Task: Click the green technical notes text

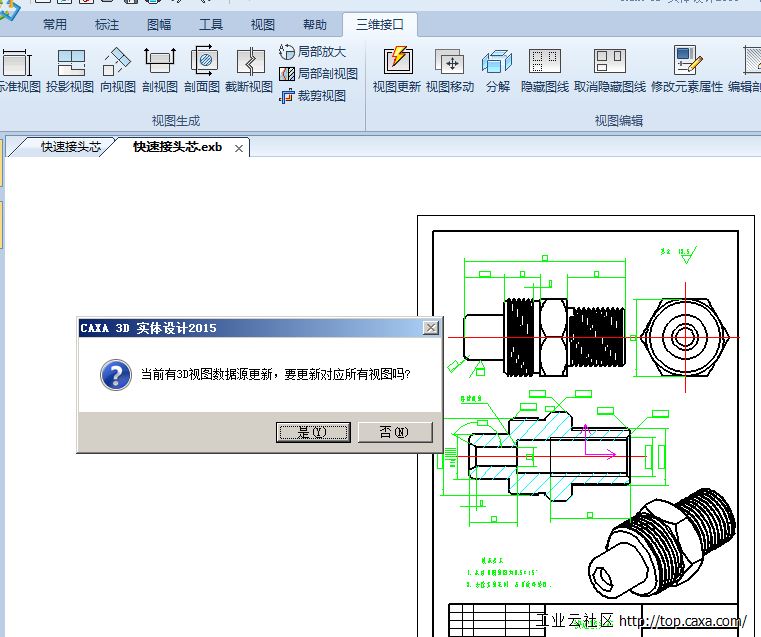Action: 509,574
